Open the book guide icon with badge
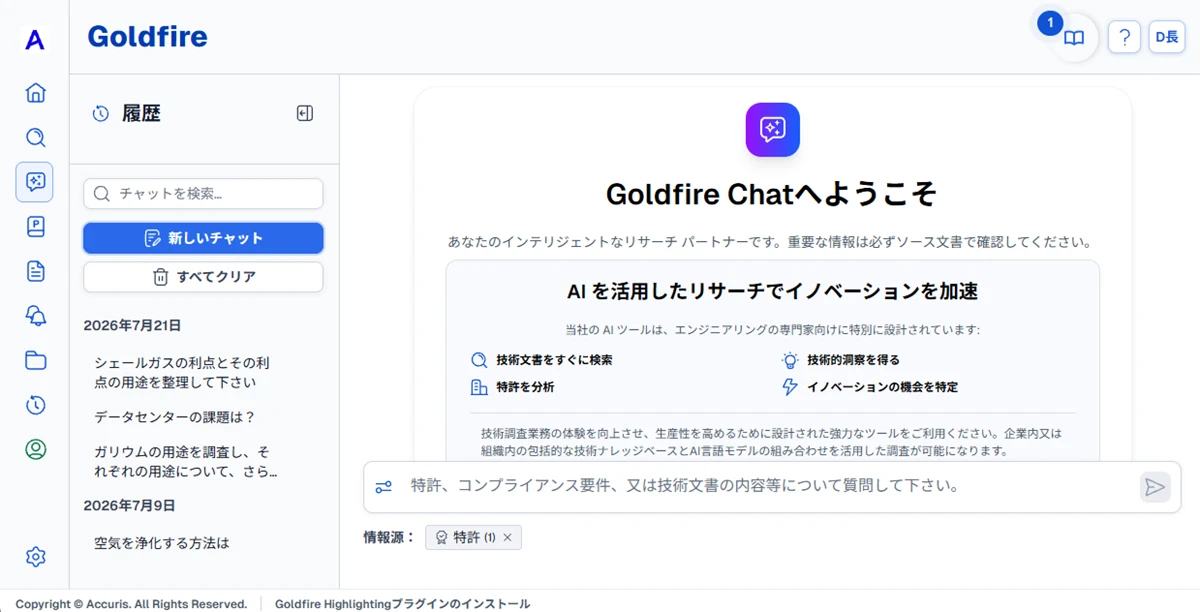1200x612 pixels. coord(1073,38)
